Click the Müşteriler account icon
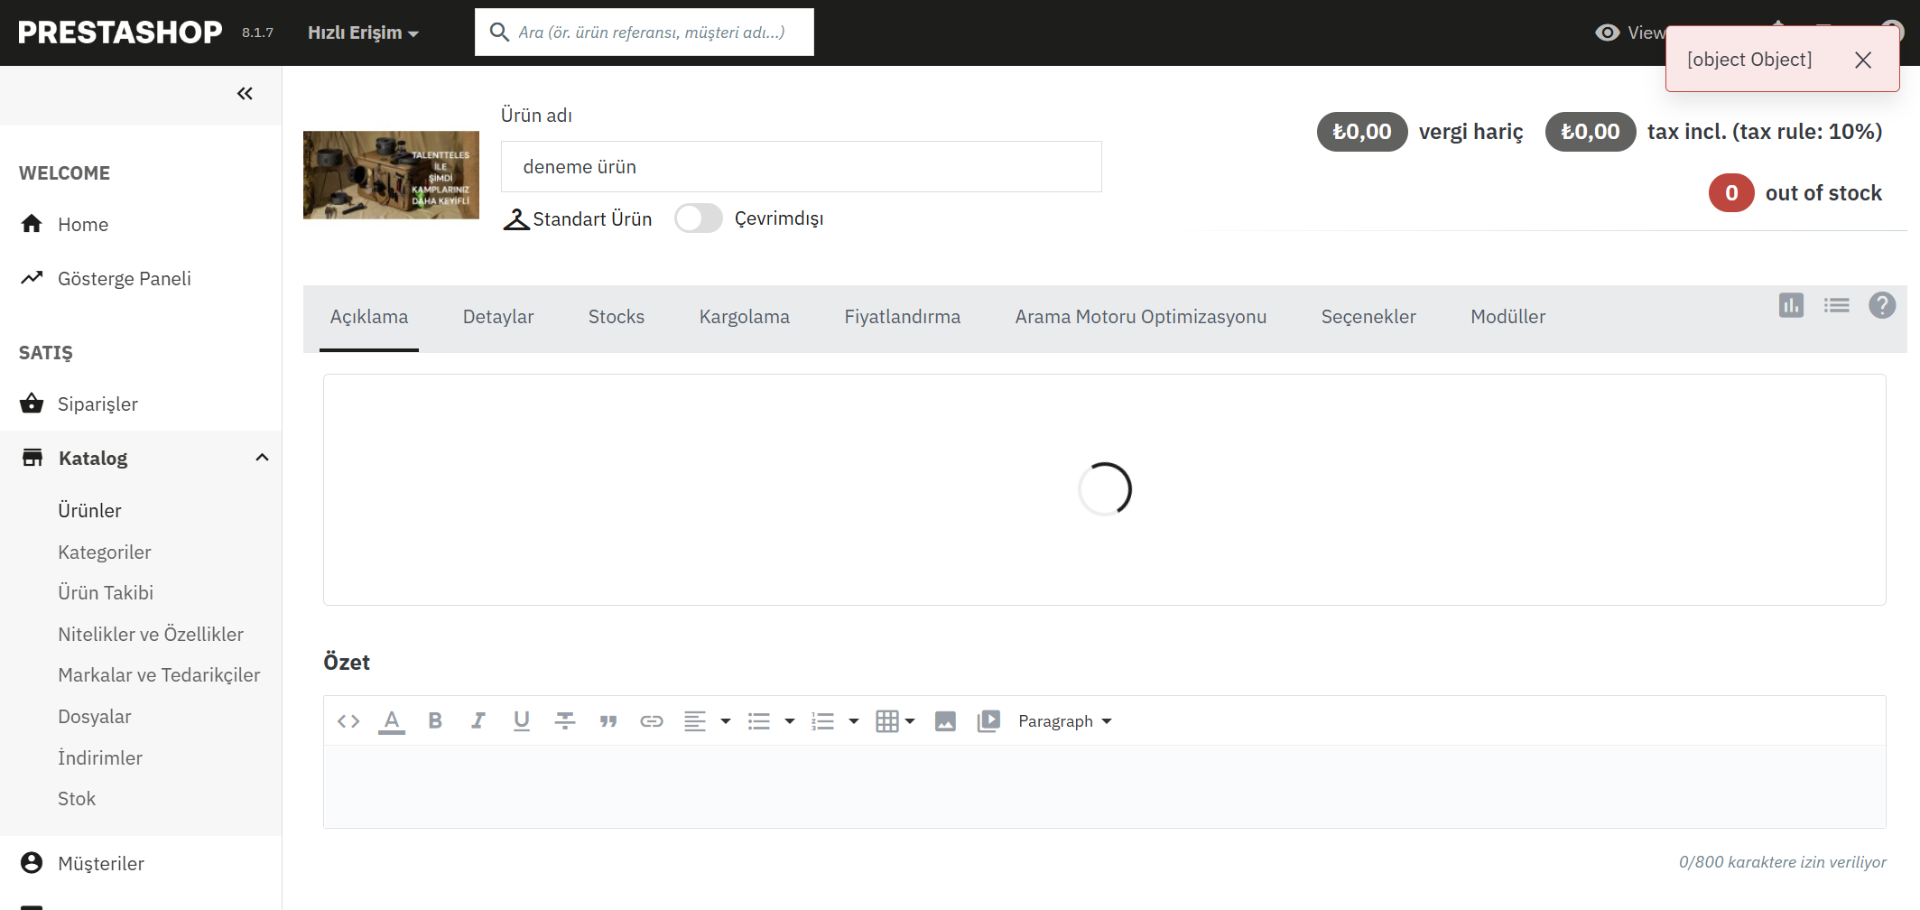1920x910 pixels. click(x=32, y=863)
